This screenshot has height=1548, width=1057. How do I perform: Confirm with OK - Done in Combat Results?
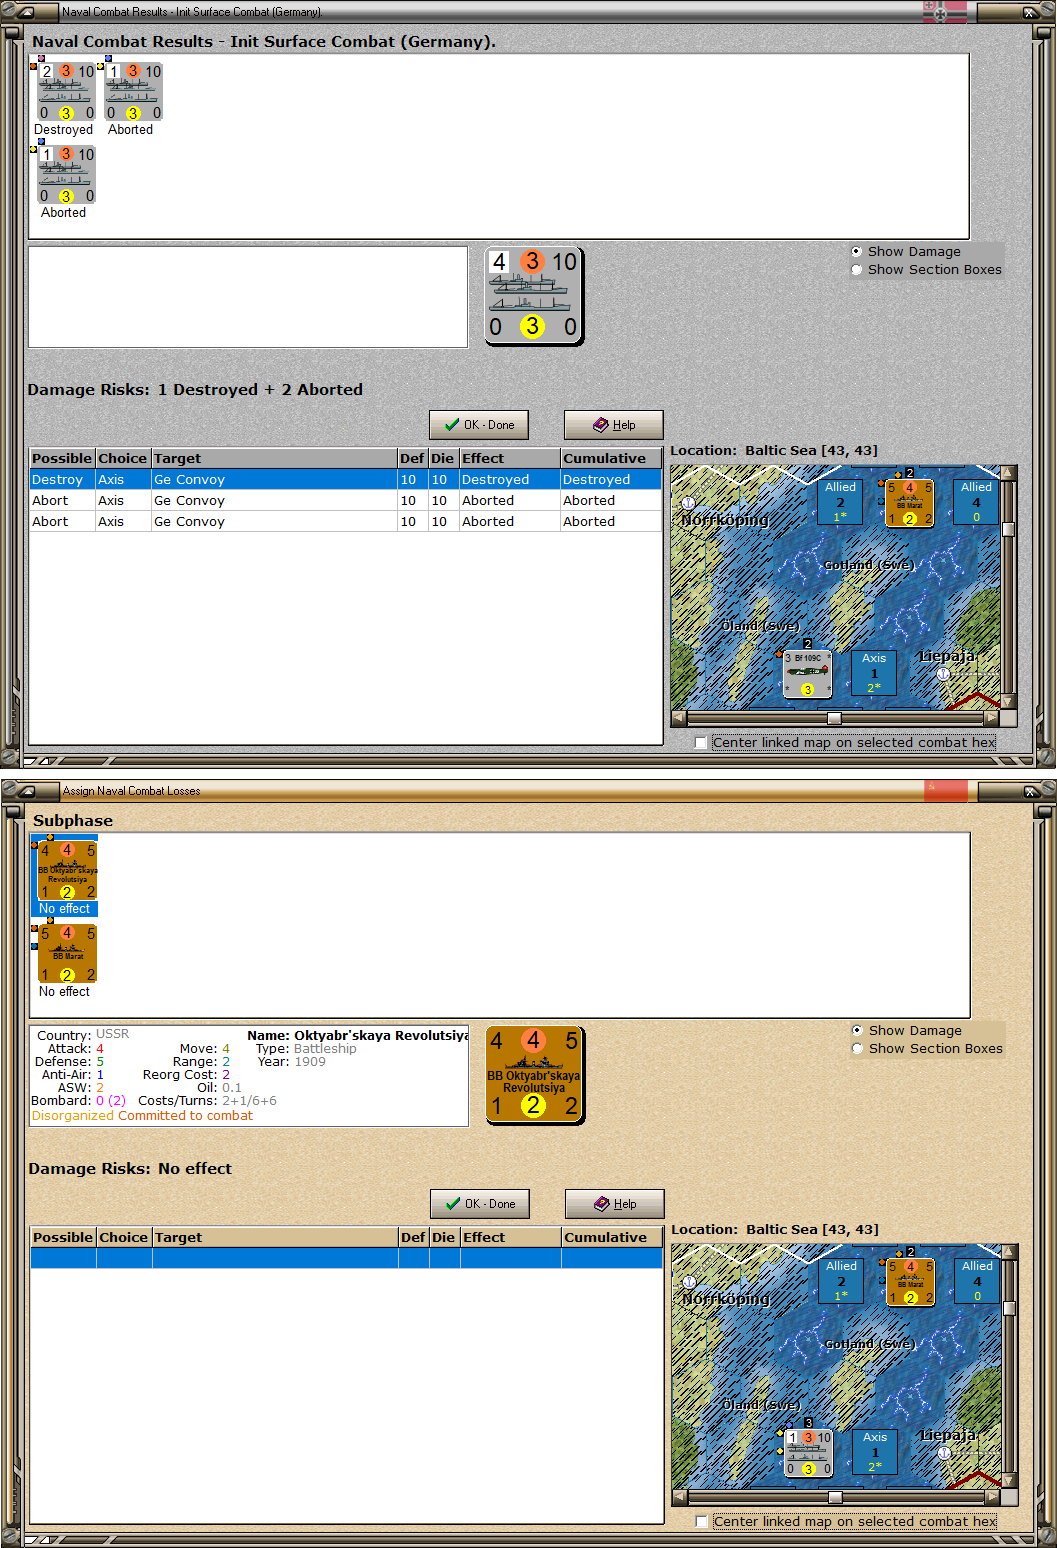(479, 425)
